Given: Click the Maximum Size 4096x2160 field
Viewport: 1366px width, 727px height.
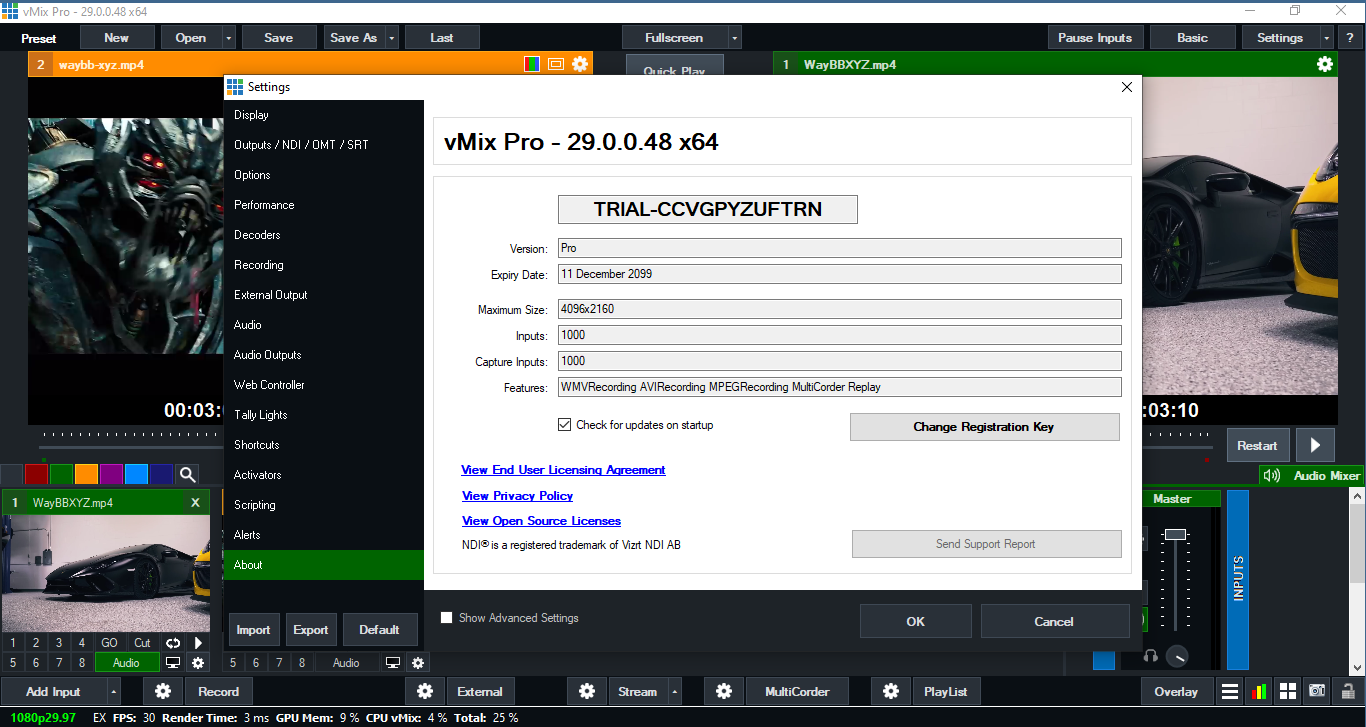Looking at the screenshot, I should (x=839, y=309).
